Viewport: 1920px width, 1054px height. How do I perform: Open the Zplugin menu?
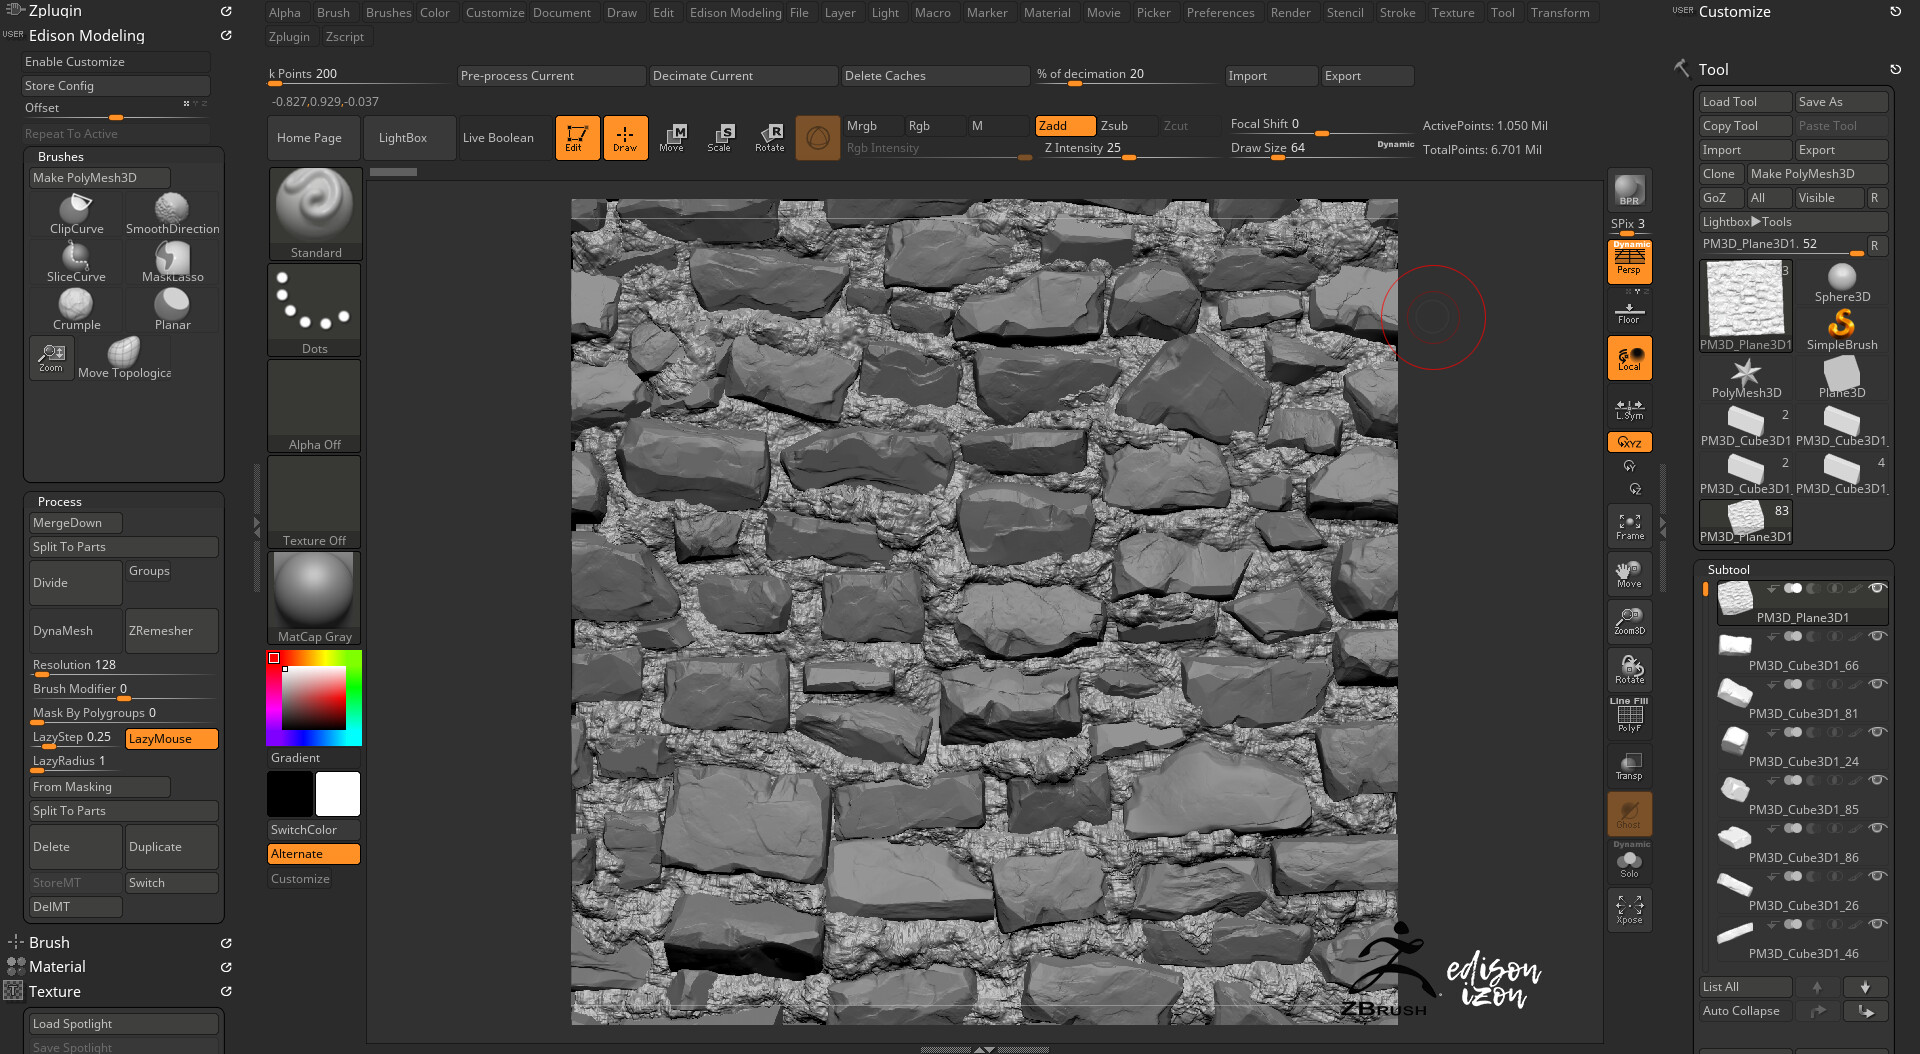pyautogui.click(x=289, y=36)
